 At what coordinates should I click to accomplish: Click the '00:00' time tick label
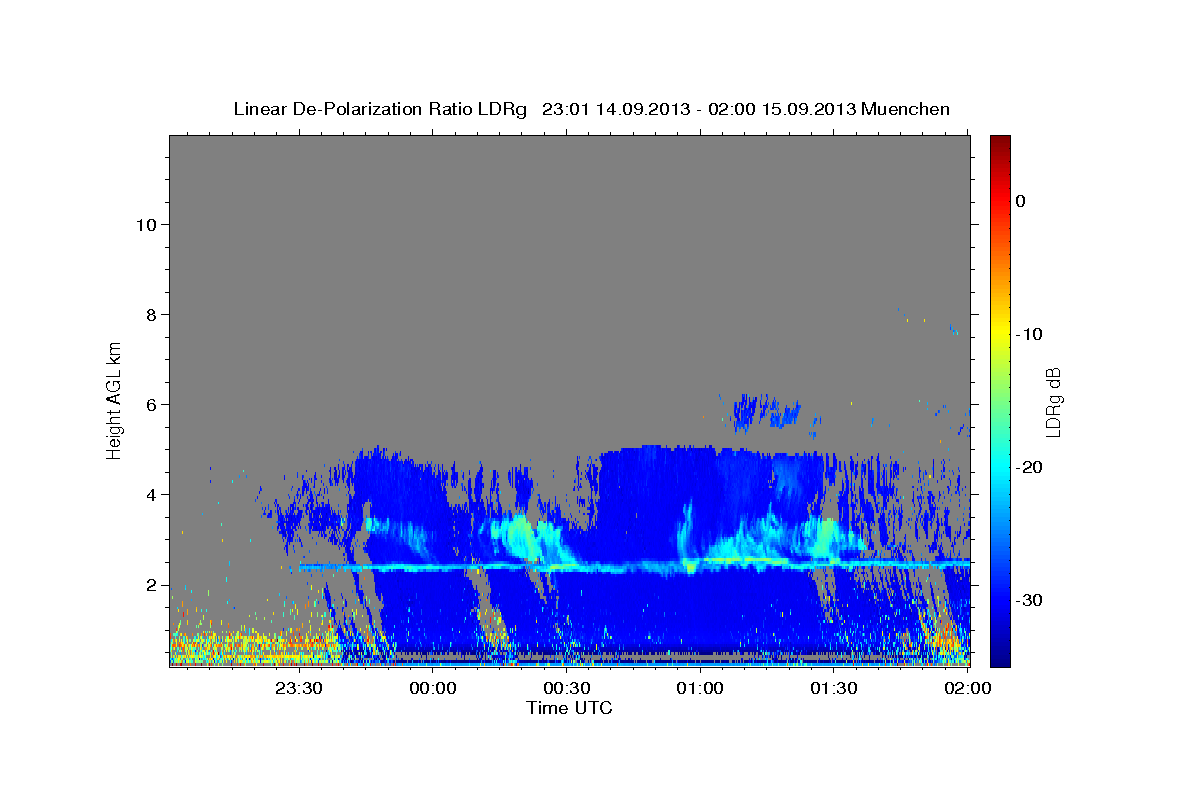433,688
